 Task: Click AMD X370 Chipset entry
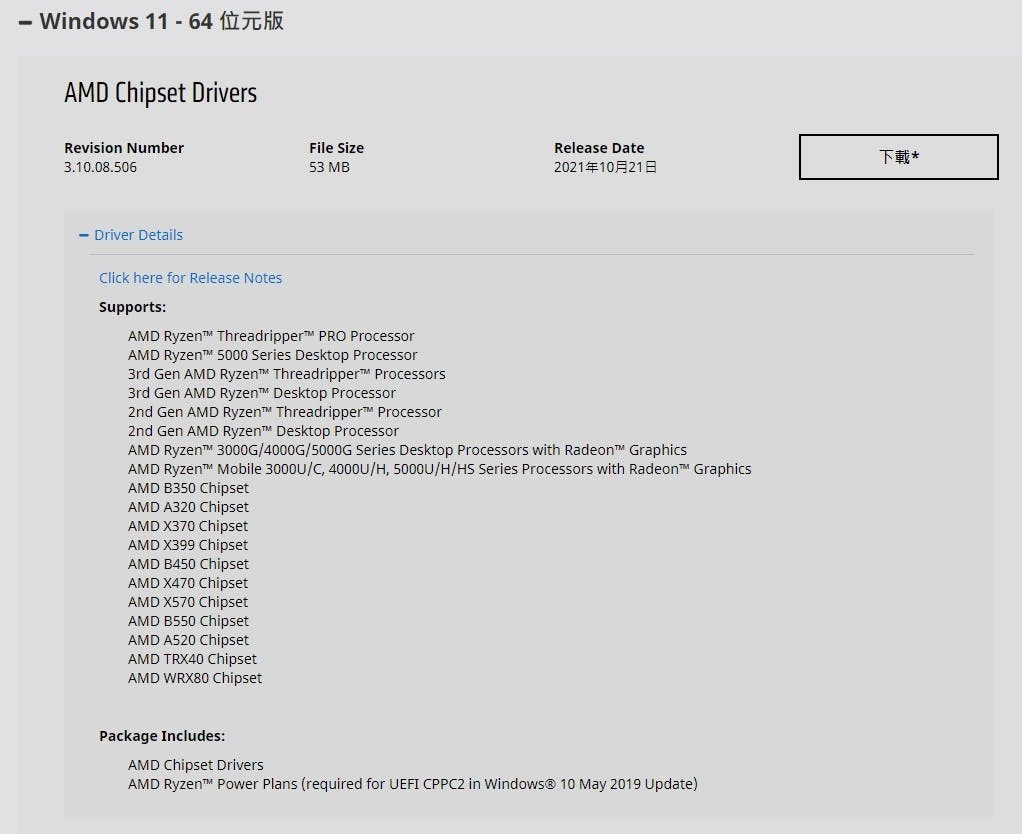(x=188, y=526)
